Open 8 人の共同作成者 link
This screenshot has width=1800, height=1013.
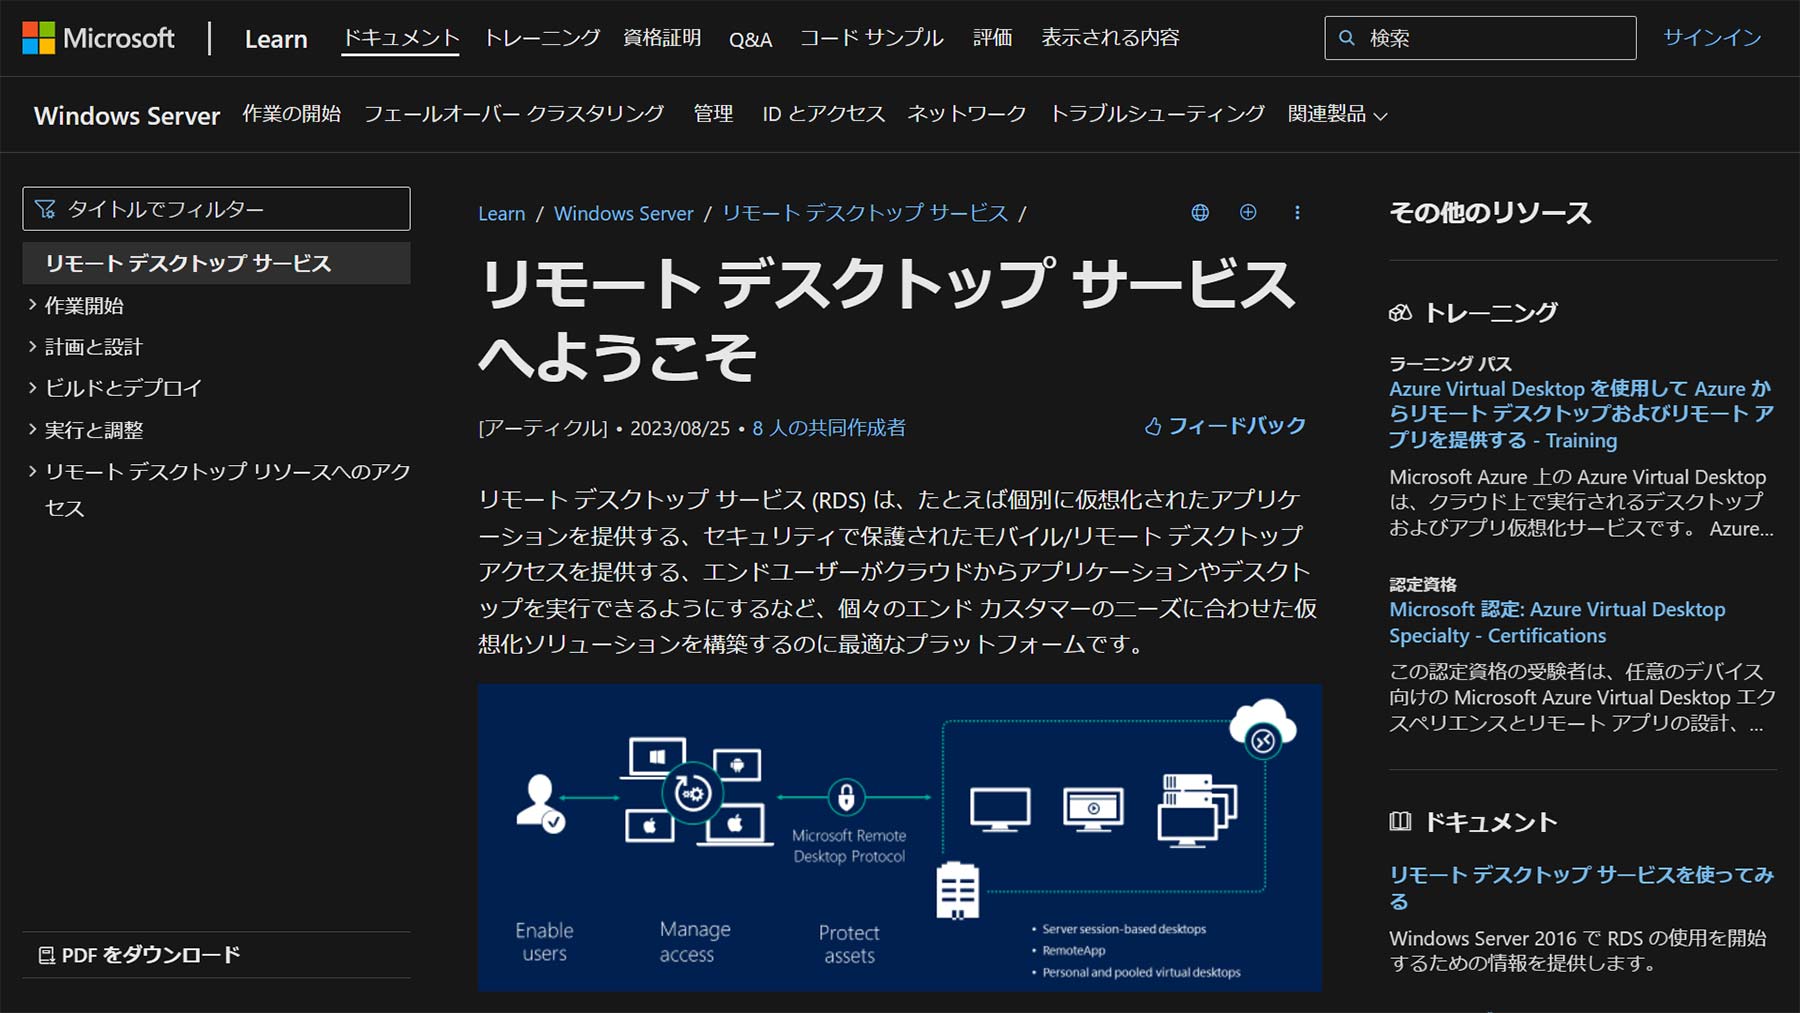(829, 428)
